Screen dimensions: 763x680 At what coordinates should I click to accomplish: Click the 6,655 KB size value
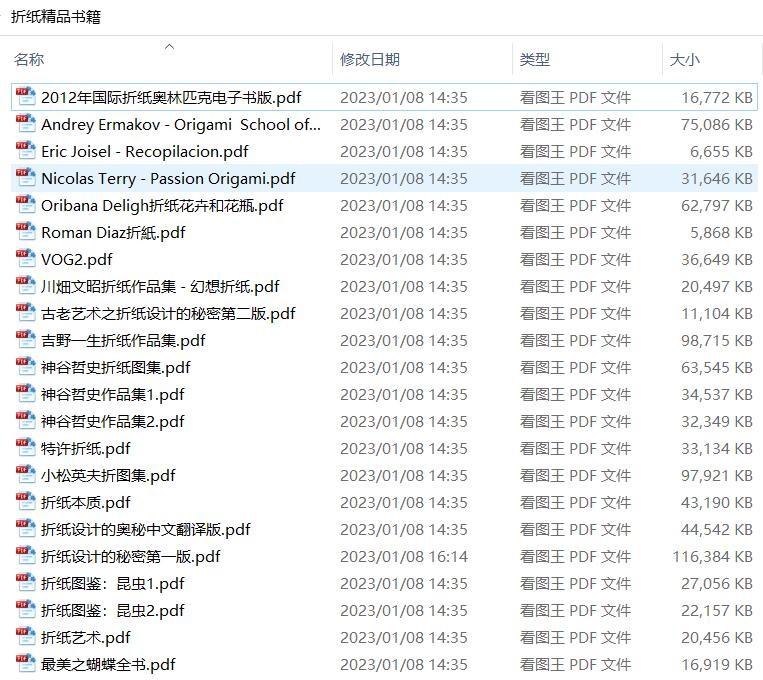pos(721,151)
